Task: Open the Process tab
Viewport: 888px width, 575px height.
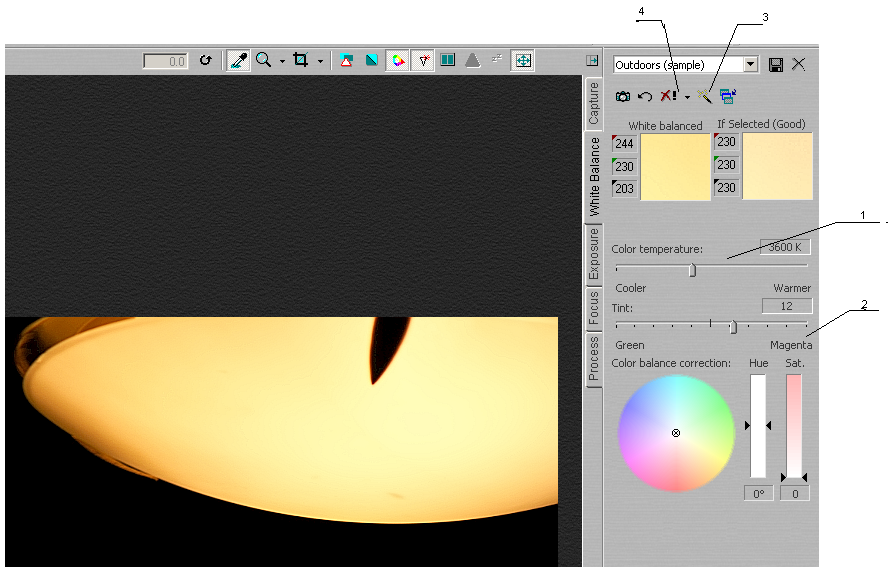Action: tap(593, 359)
